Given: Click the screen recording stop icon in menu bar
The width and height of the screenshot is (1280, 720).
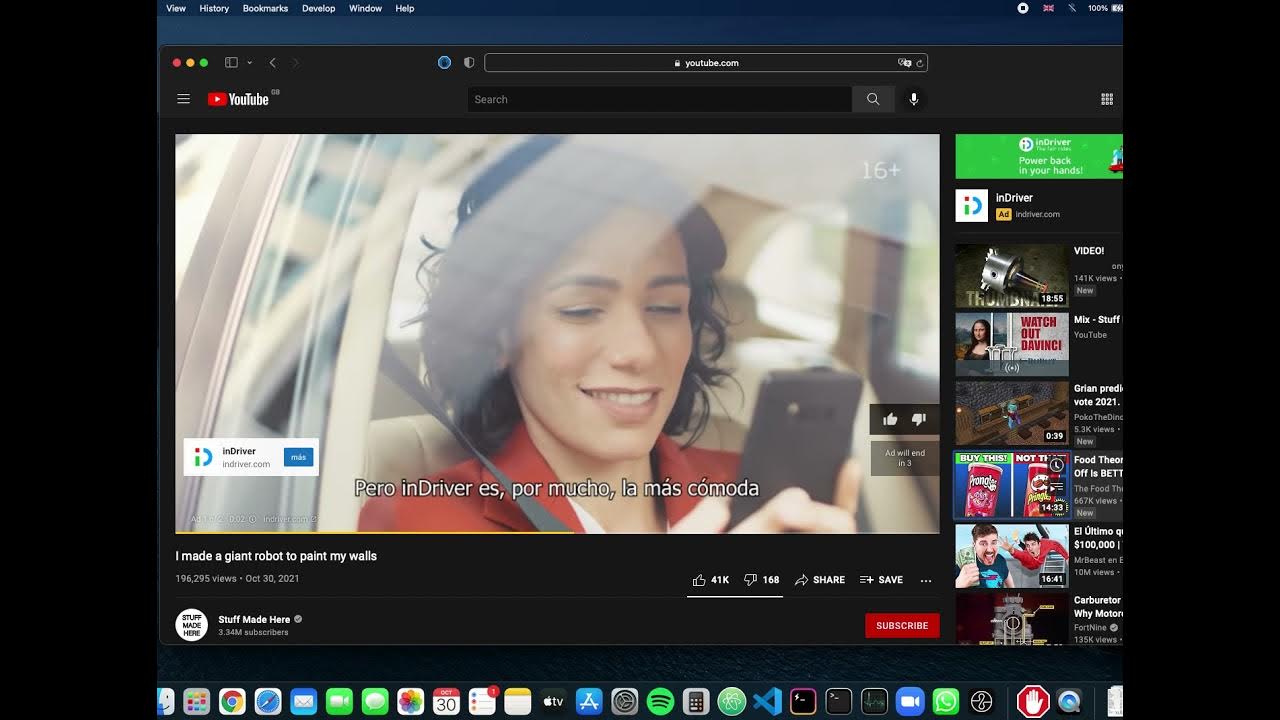Looking at the screenshot, I should click(x=1022, y=8).
